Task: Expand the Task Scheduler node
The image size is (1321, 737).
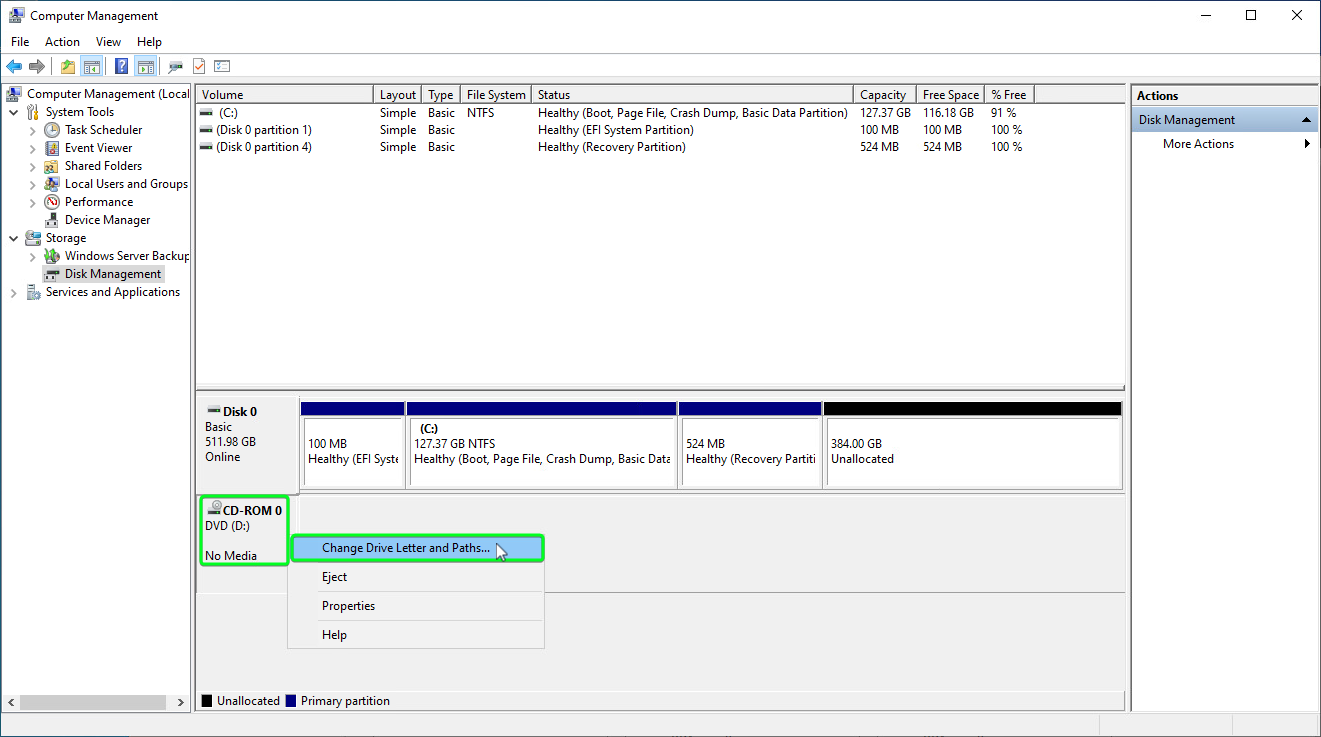Action: point(33,130)
